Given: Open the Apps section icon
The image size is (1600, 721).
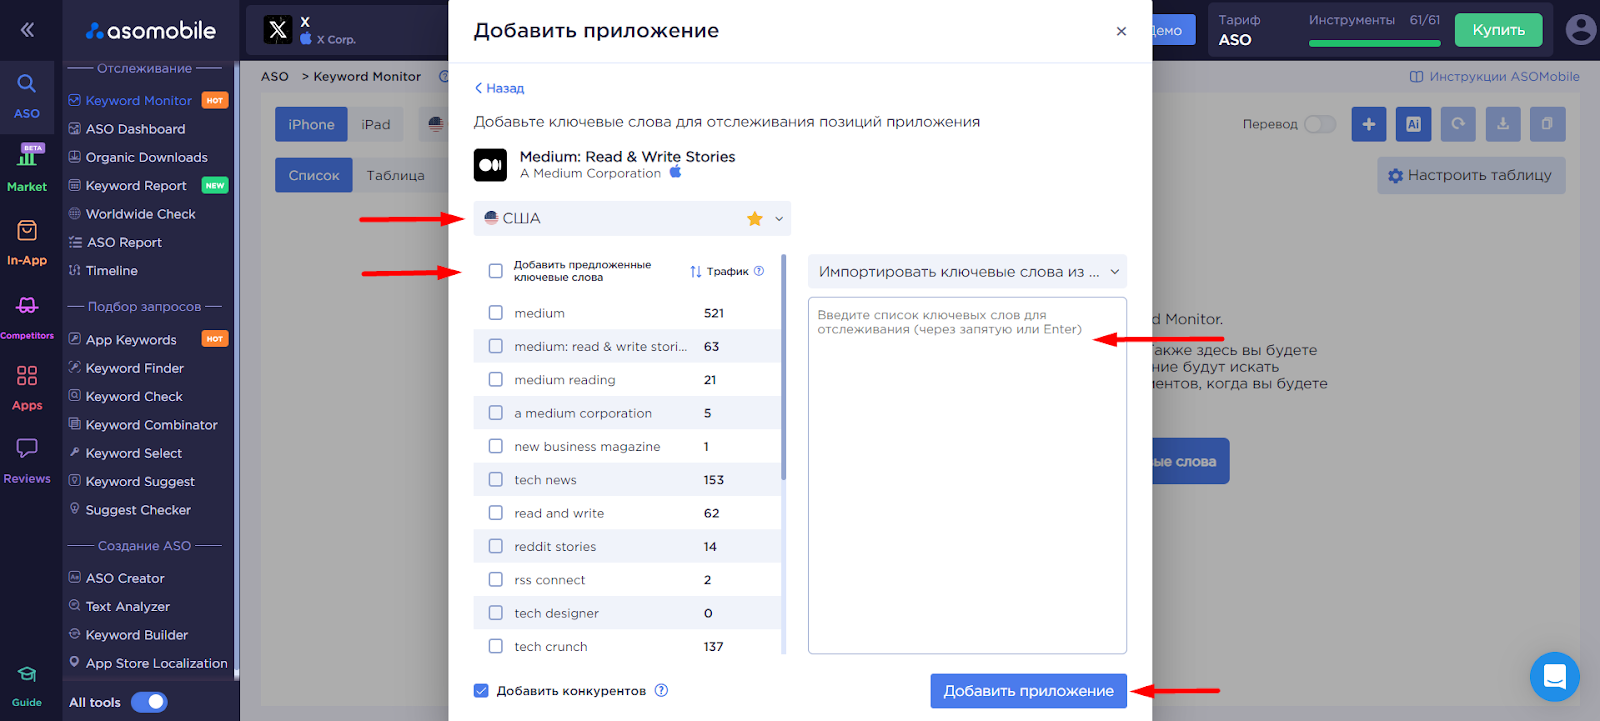Looking at the screenshot, I should pyautogui.click(x=27, y=388).
